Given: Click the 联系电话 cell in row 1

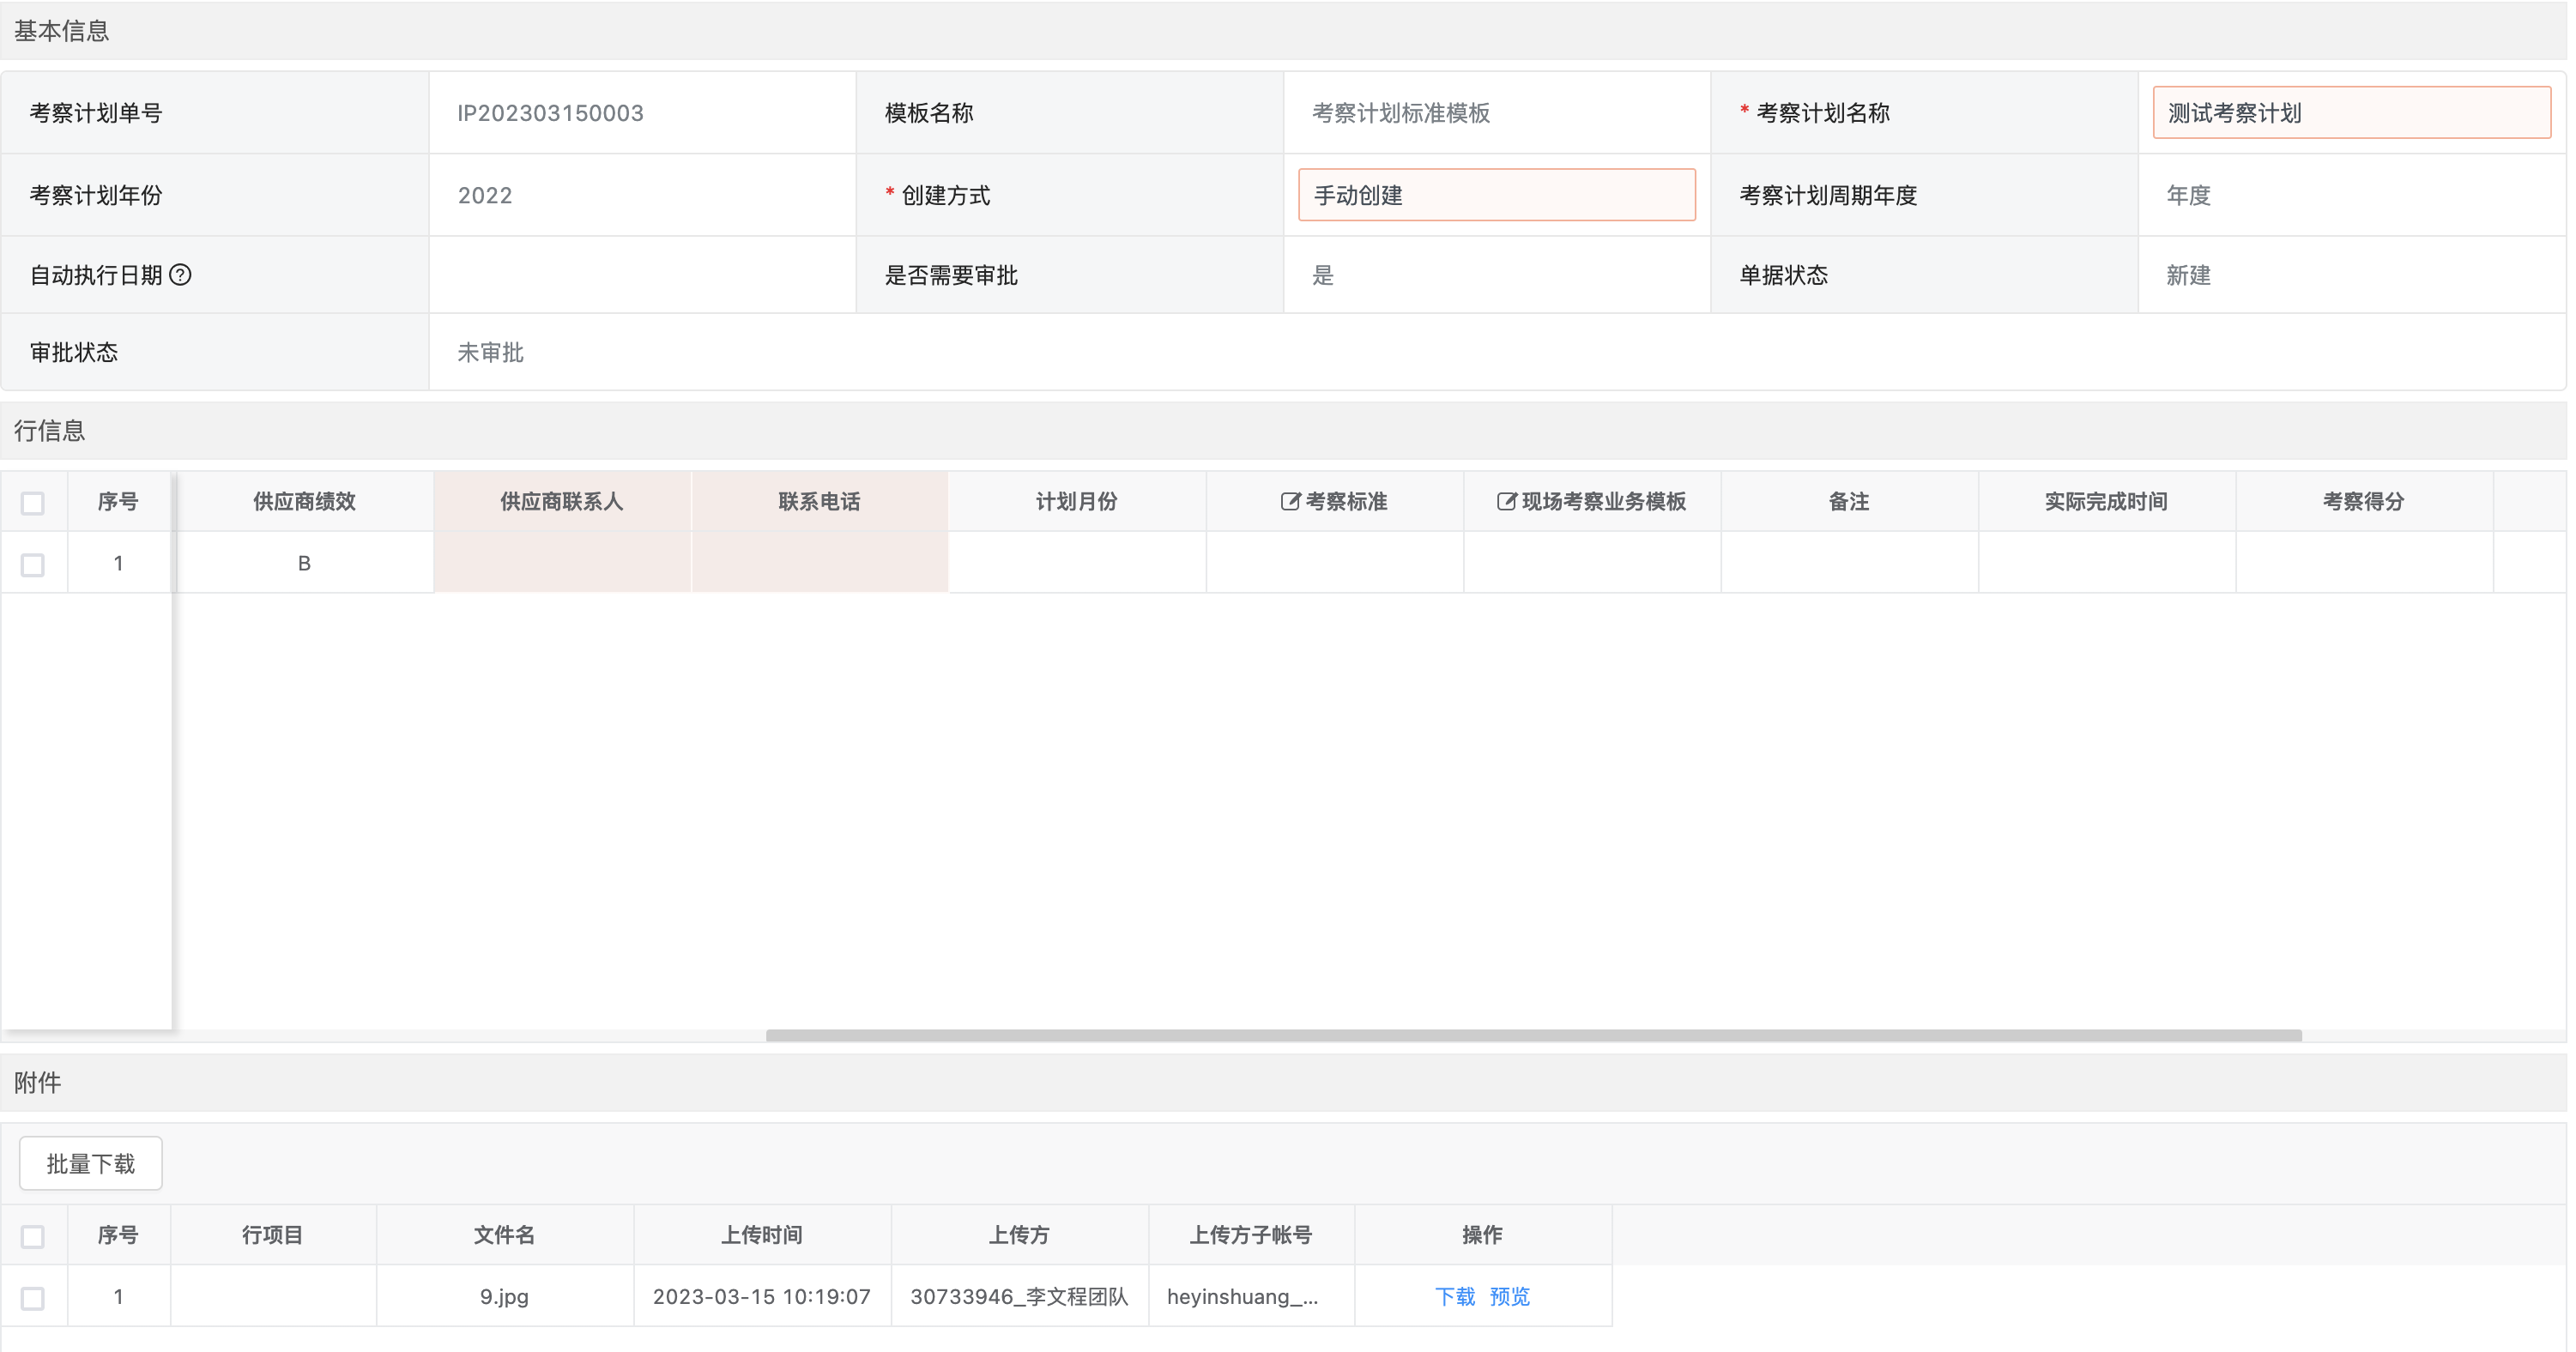Looking at the screenshot, I should click(x=819, y=563).
